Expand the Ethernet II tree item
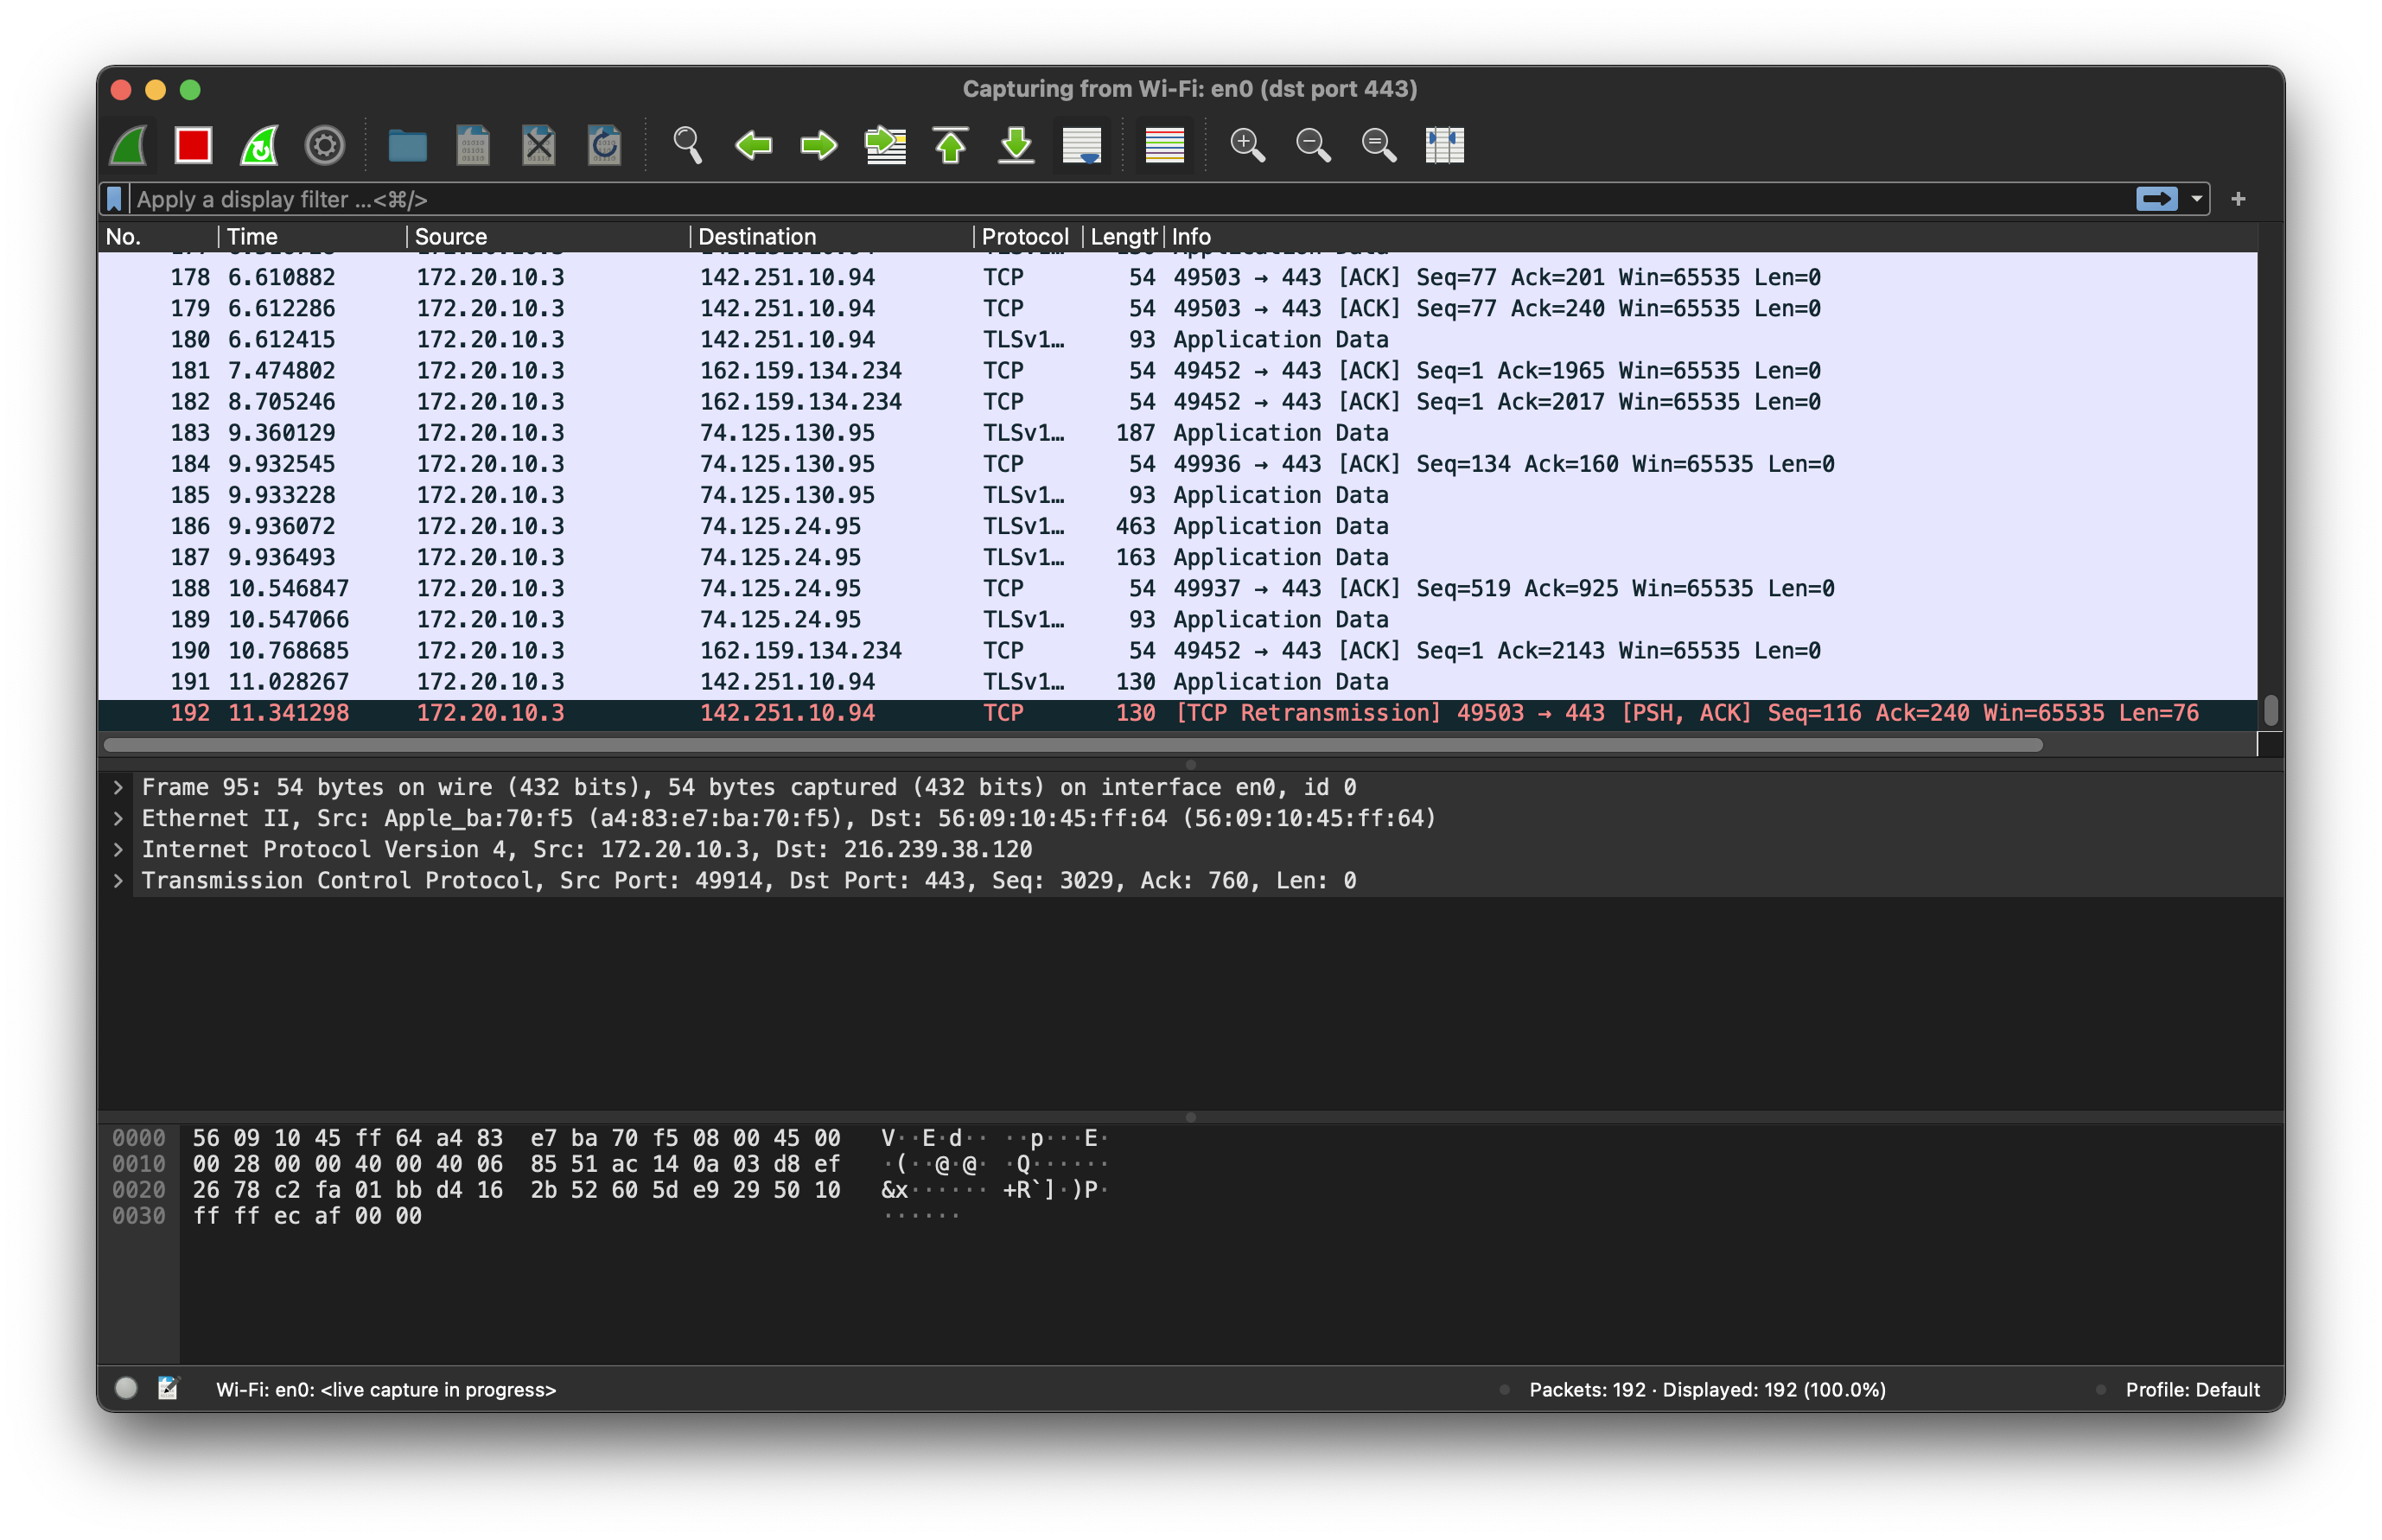This screenshot has width=2382, height=1540. (118, 818)
